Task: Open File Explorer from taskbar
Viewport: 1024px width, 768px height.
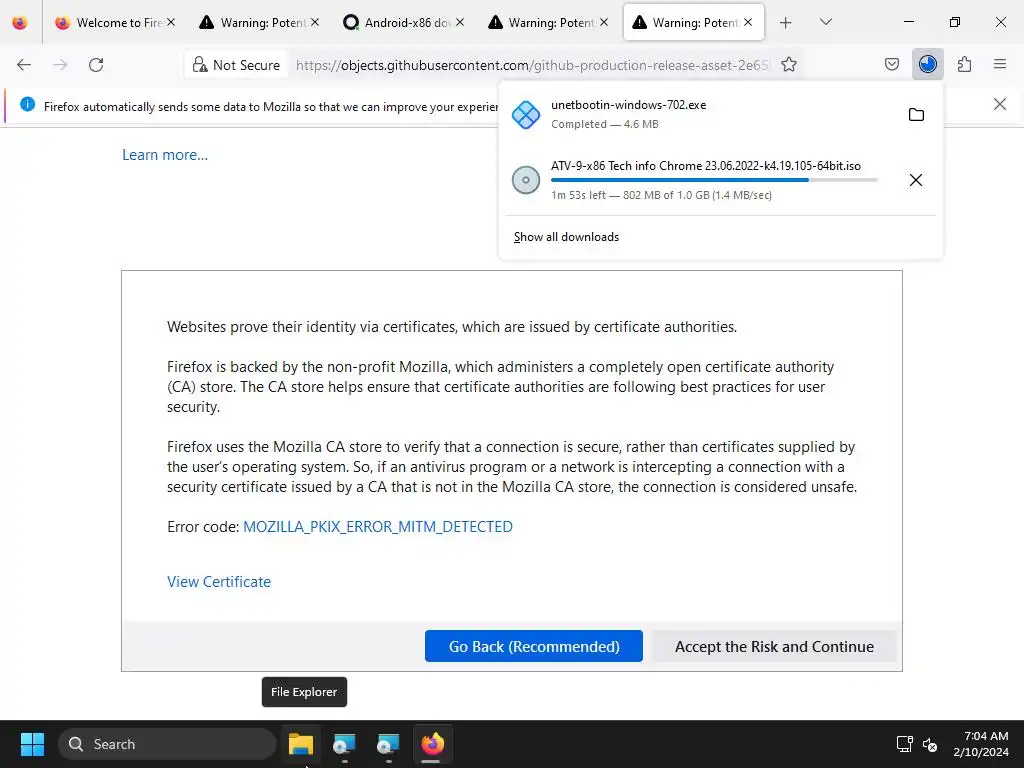Action: click(x=300, y=744)
